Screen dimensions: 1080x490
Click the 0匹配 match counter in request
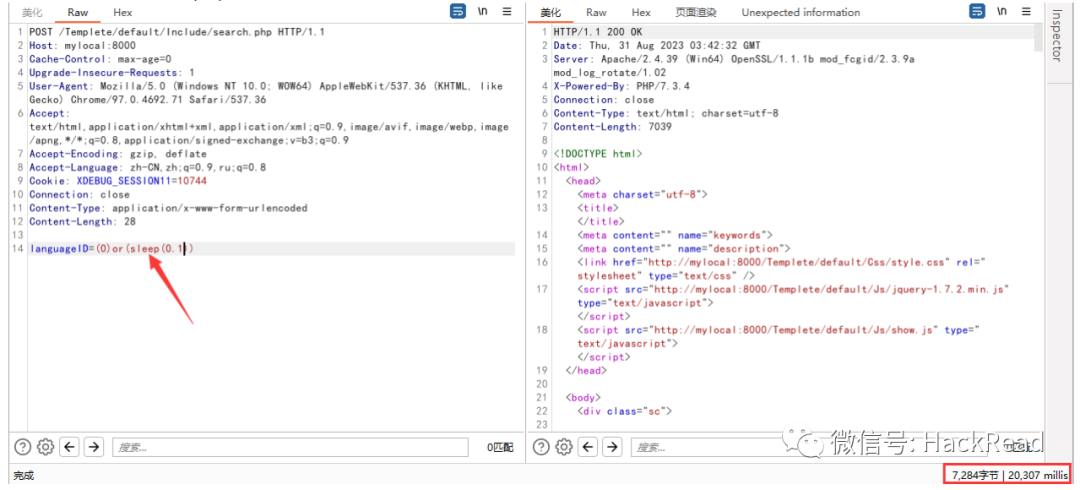click(x=500, y=447)
